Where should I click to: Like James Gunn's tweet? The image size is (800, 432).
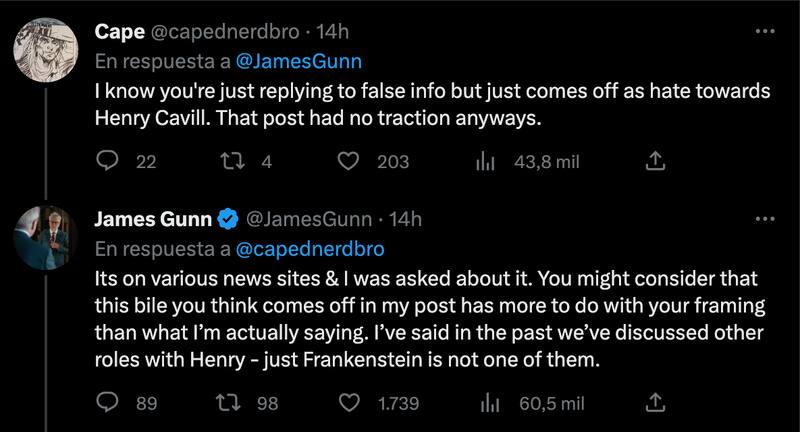coord(349,403)
